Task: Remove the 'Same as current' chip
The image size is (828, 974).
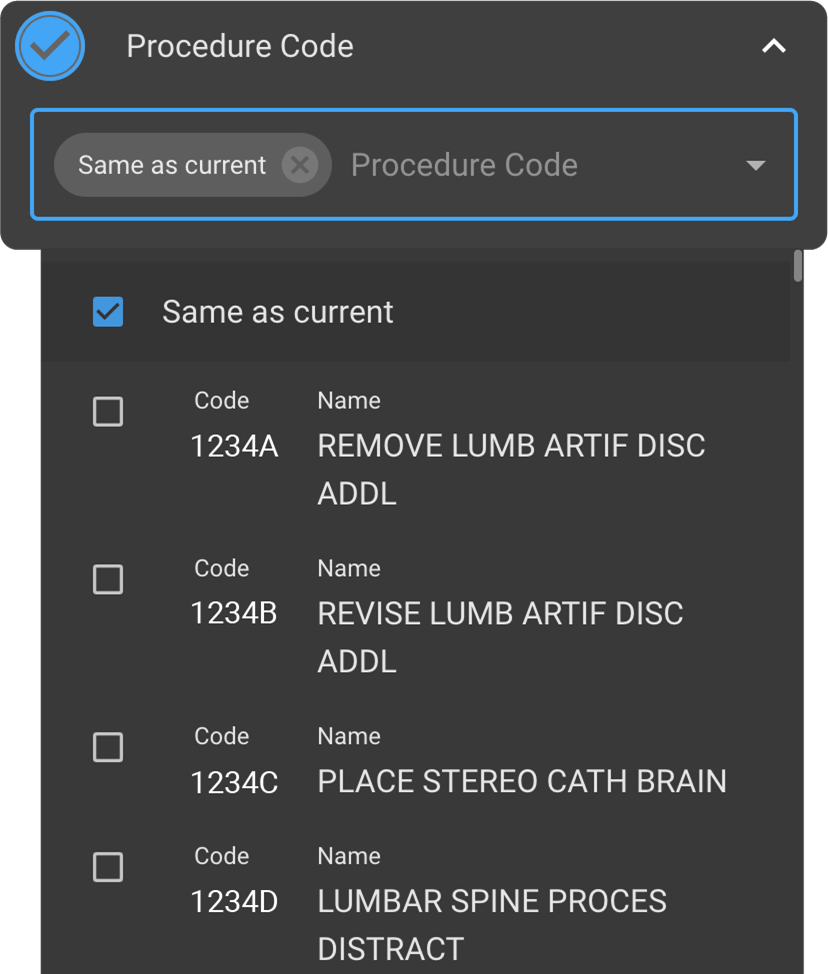Action: [299, 165]
